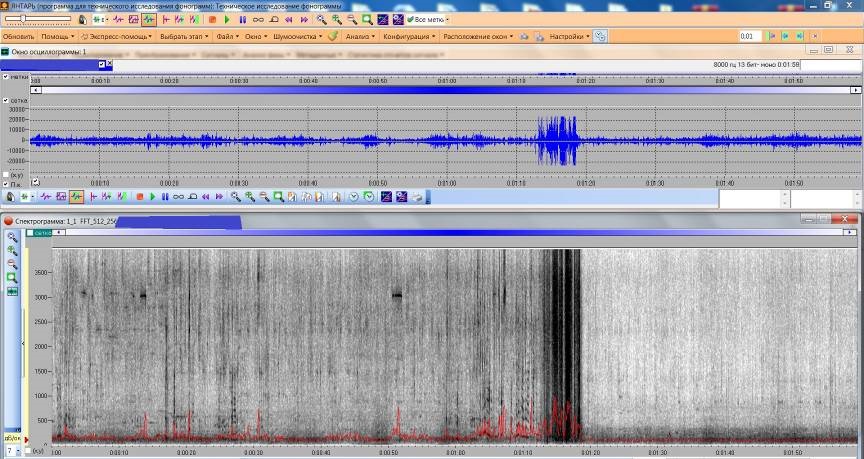Open the Помощь dropdown menu
864x459 pixels.
(57, 36)
